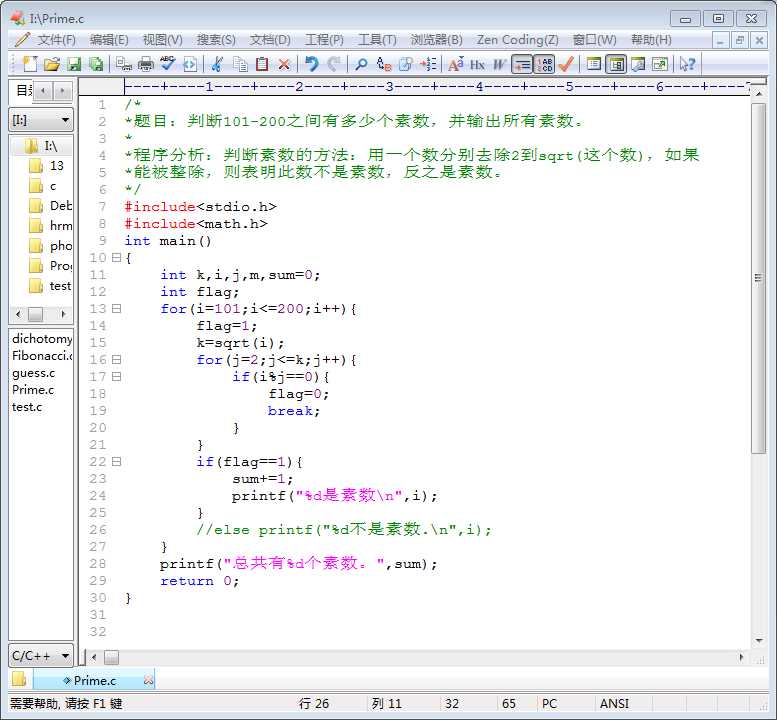Click the Print icon
The width and height of the screenshot is (777, 720).
tap(146, 64)
